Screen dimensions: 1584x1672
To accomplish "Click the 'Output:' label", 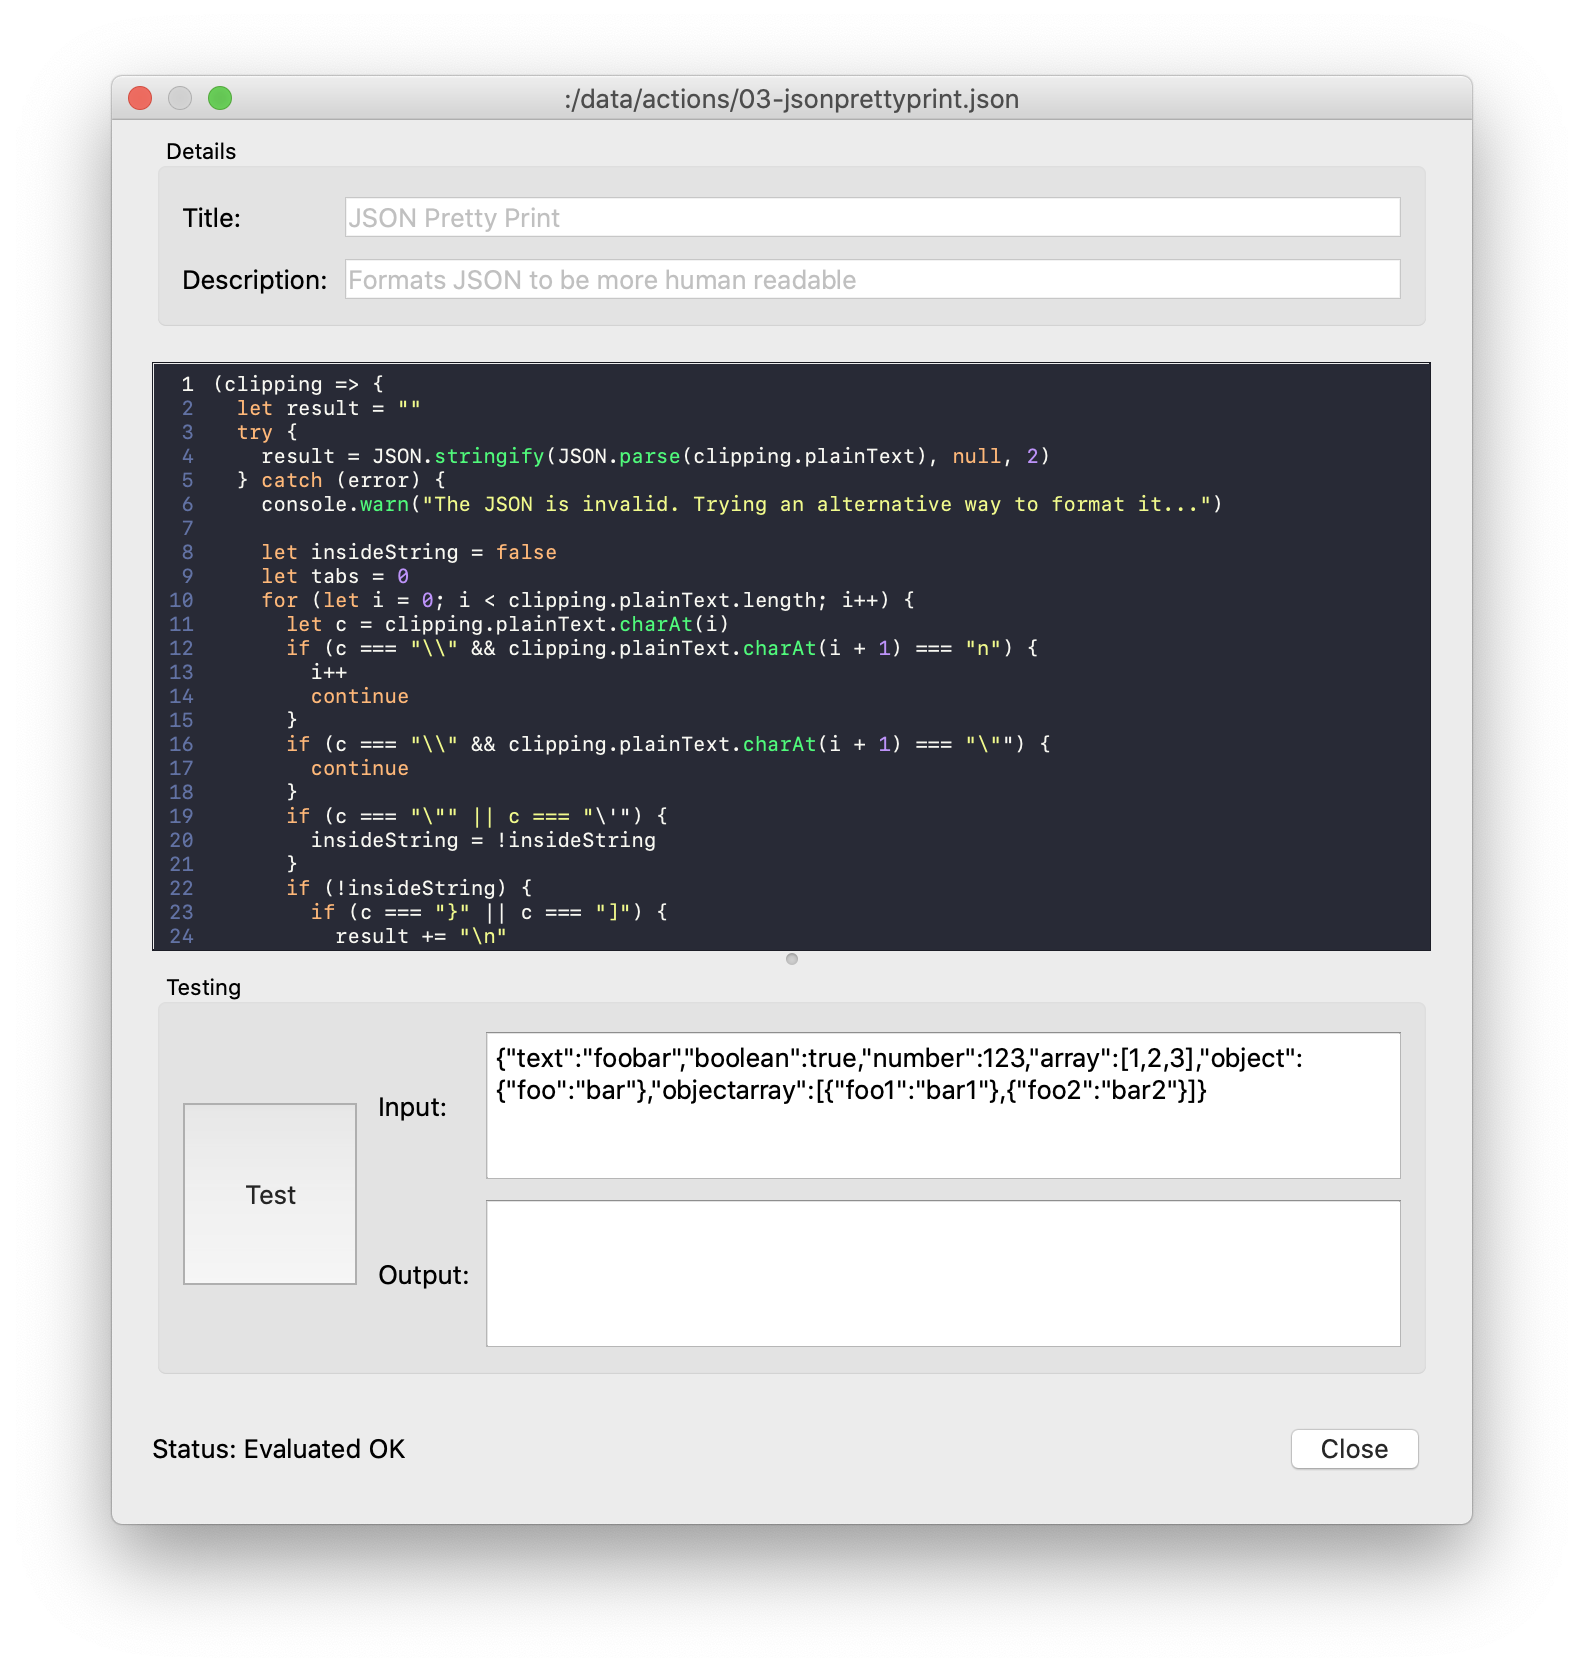I will pos(424,1275).
